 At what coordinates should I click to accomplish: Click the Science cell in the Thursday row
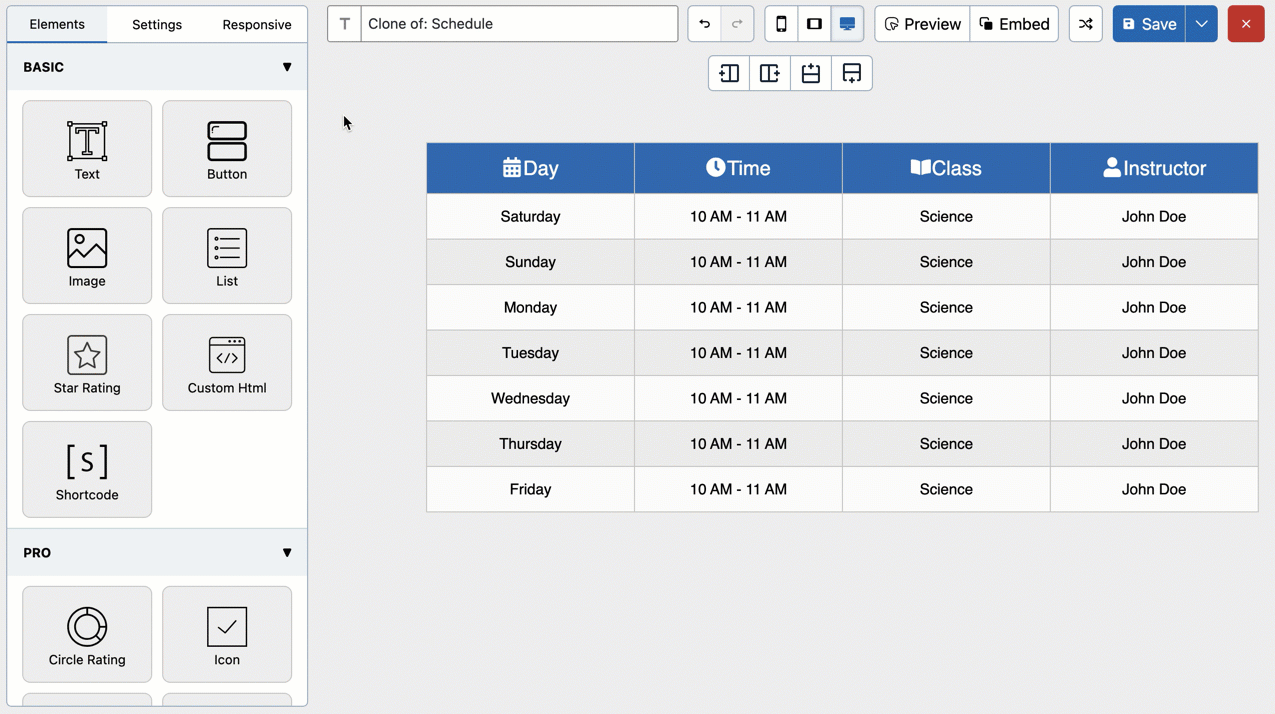946,444
